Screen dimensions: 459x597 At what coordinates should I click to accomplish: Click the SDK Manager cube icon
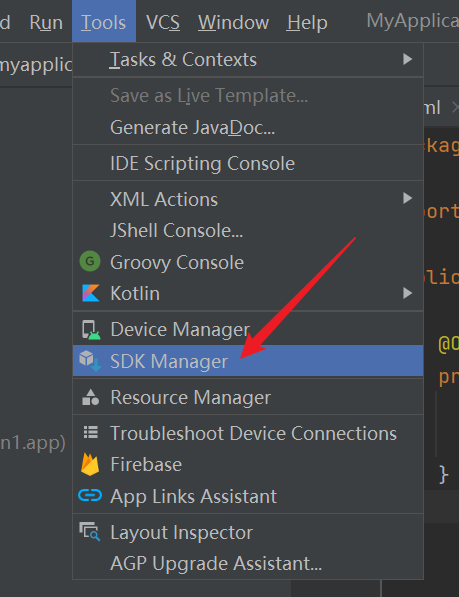pyautogui.click(x=90, y=361)
